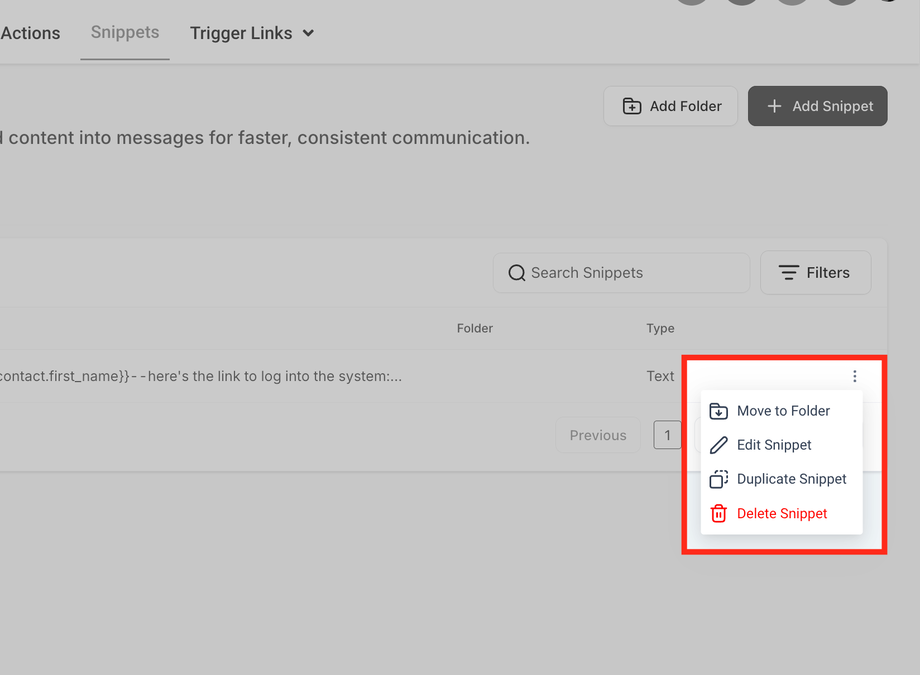920x675 pixels.
Task: Select Delete Snippet from the menu
Action: [x=782, y=513]
